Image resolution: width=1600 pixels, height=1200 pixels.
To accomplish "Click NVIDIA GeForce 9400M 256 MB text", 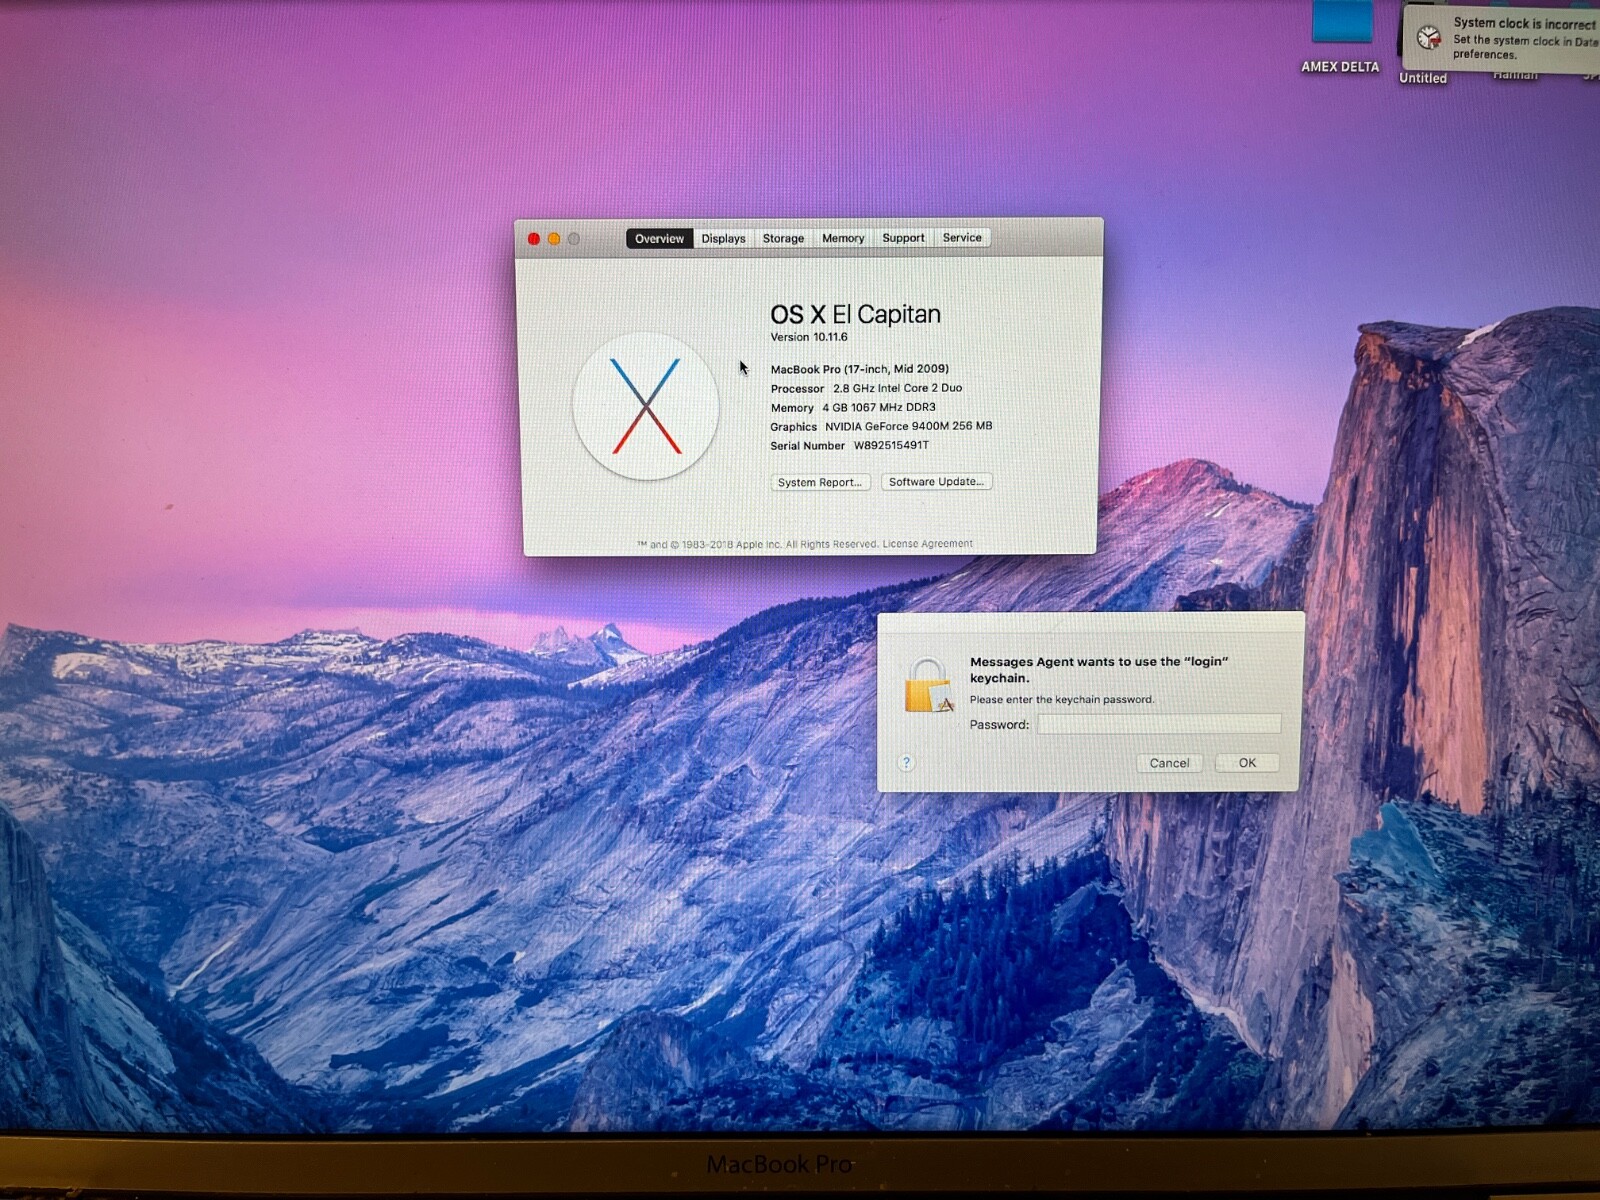I will [909, 426].
